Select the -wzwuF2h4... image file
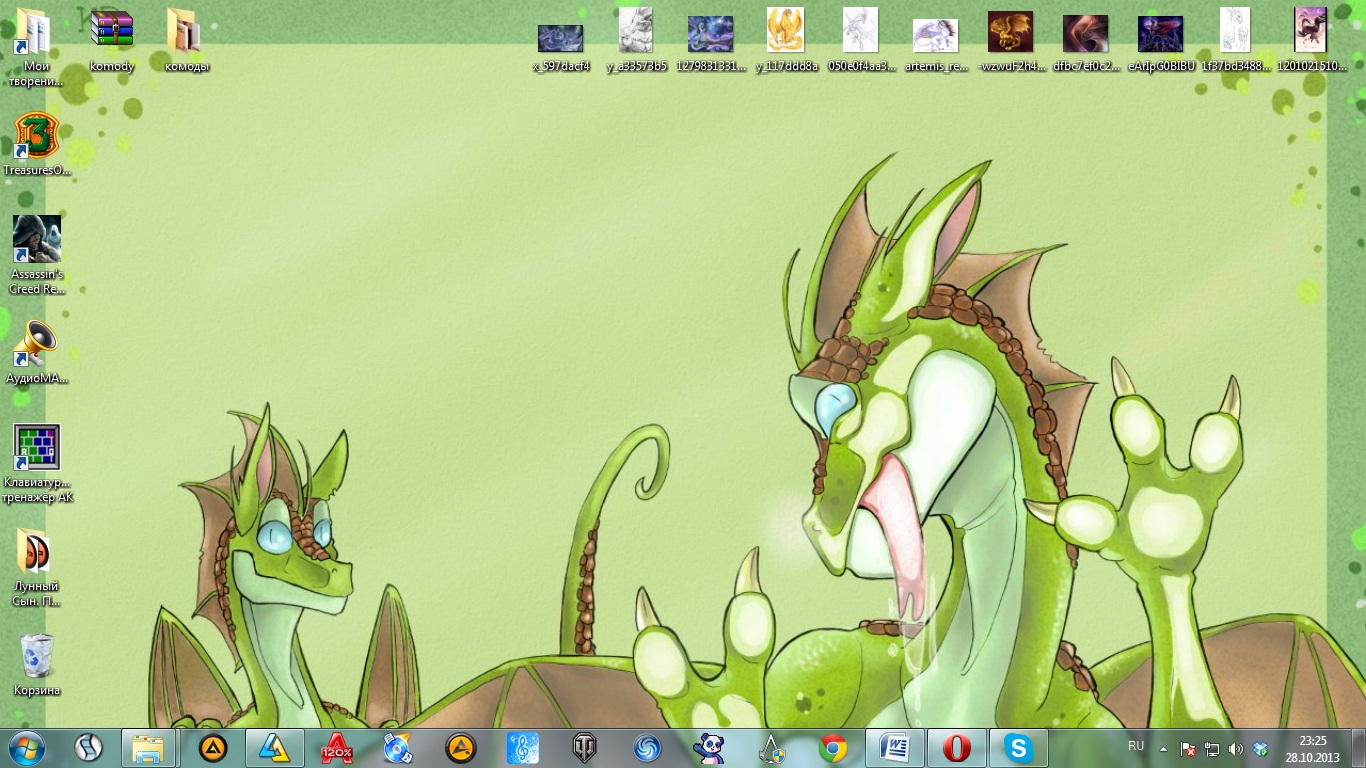This screenshot has width=1366, height=768. pyautogui.click(x=1011, y=41)
